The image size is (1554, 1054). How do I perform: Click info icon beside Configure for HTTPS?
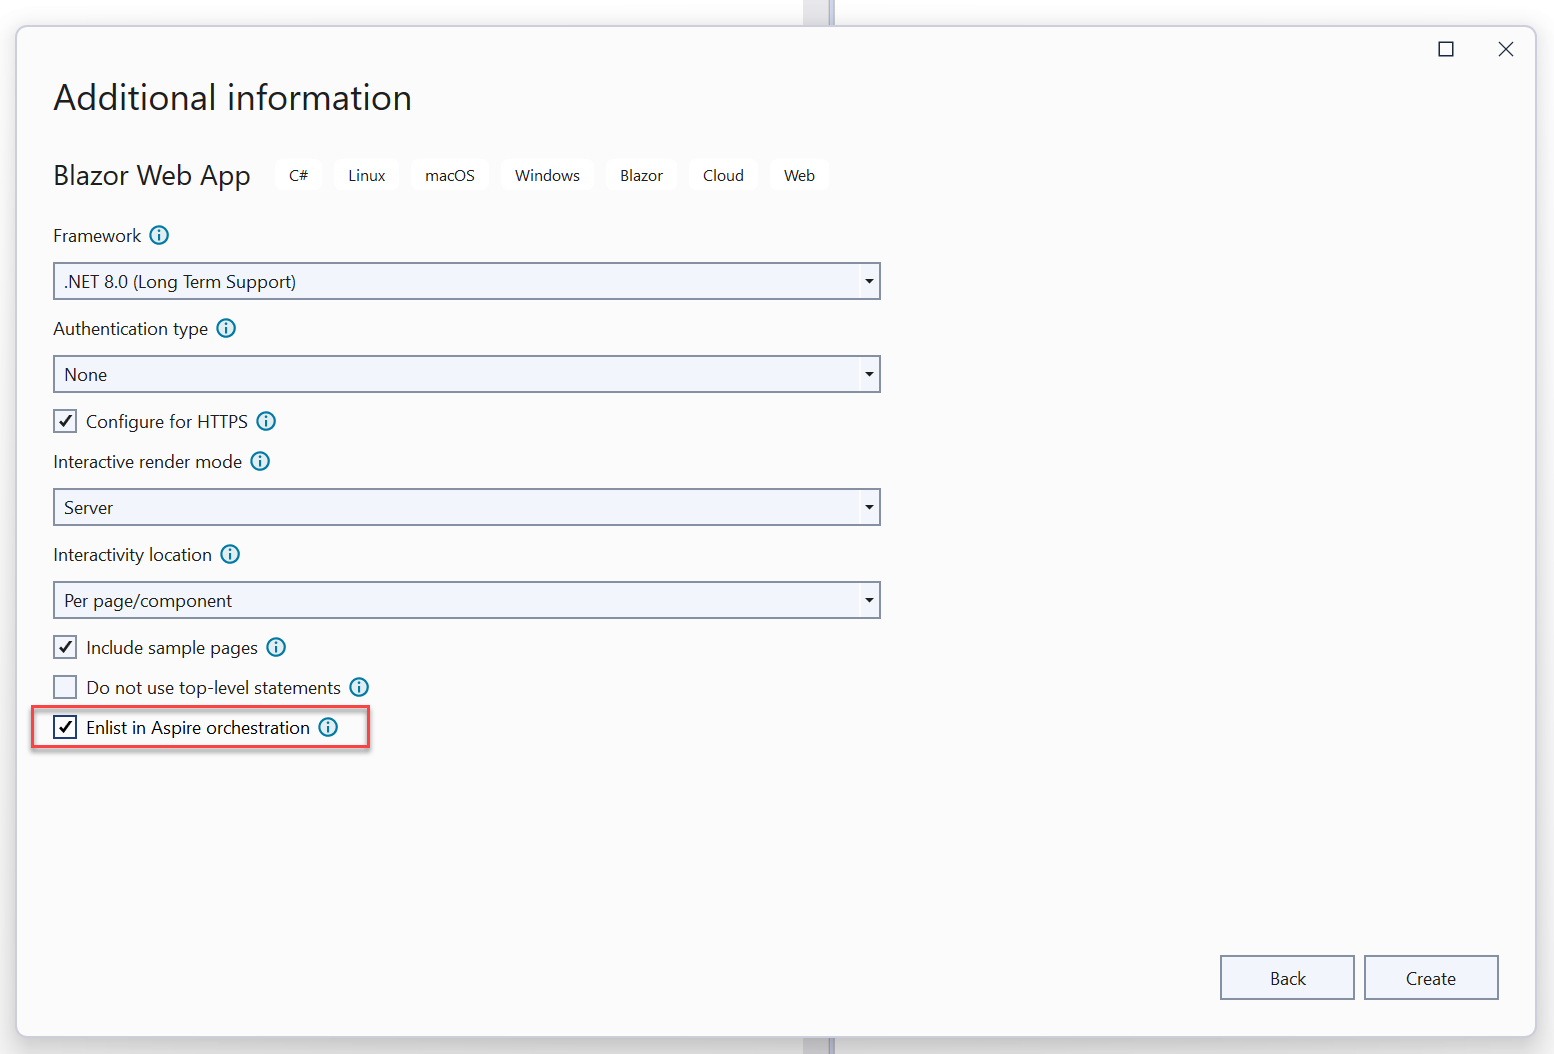click(266, 421)
